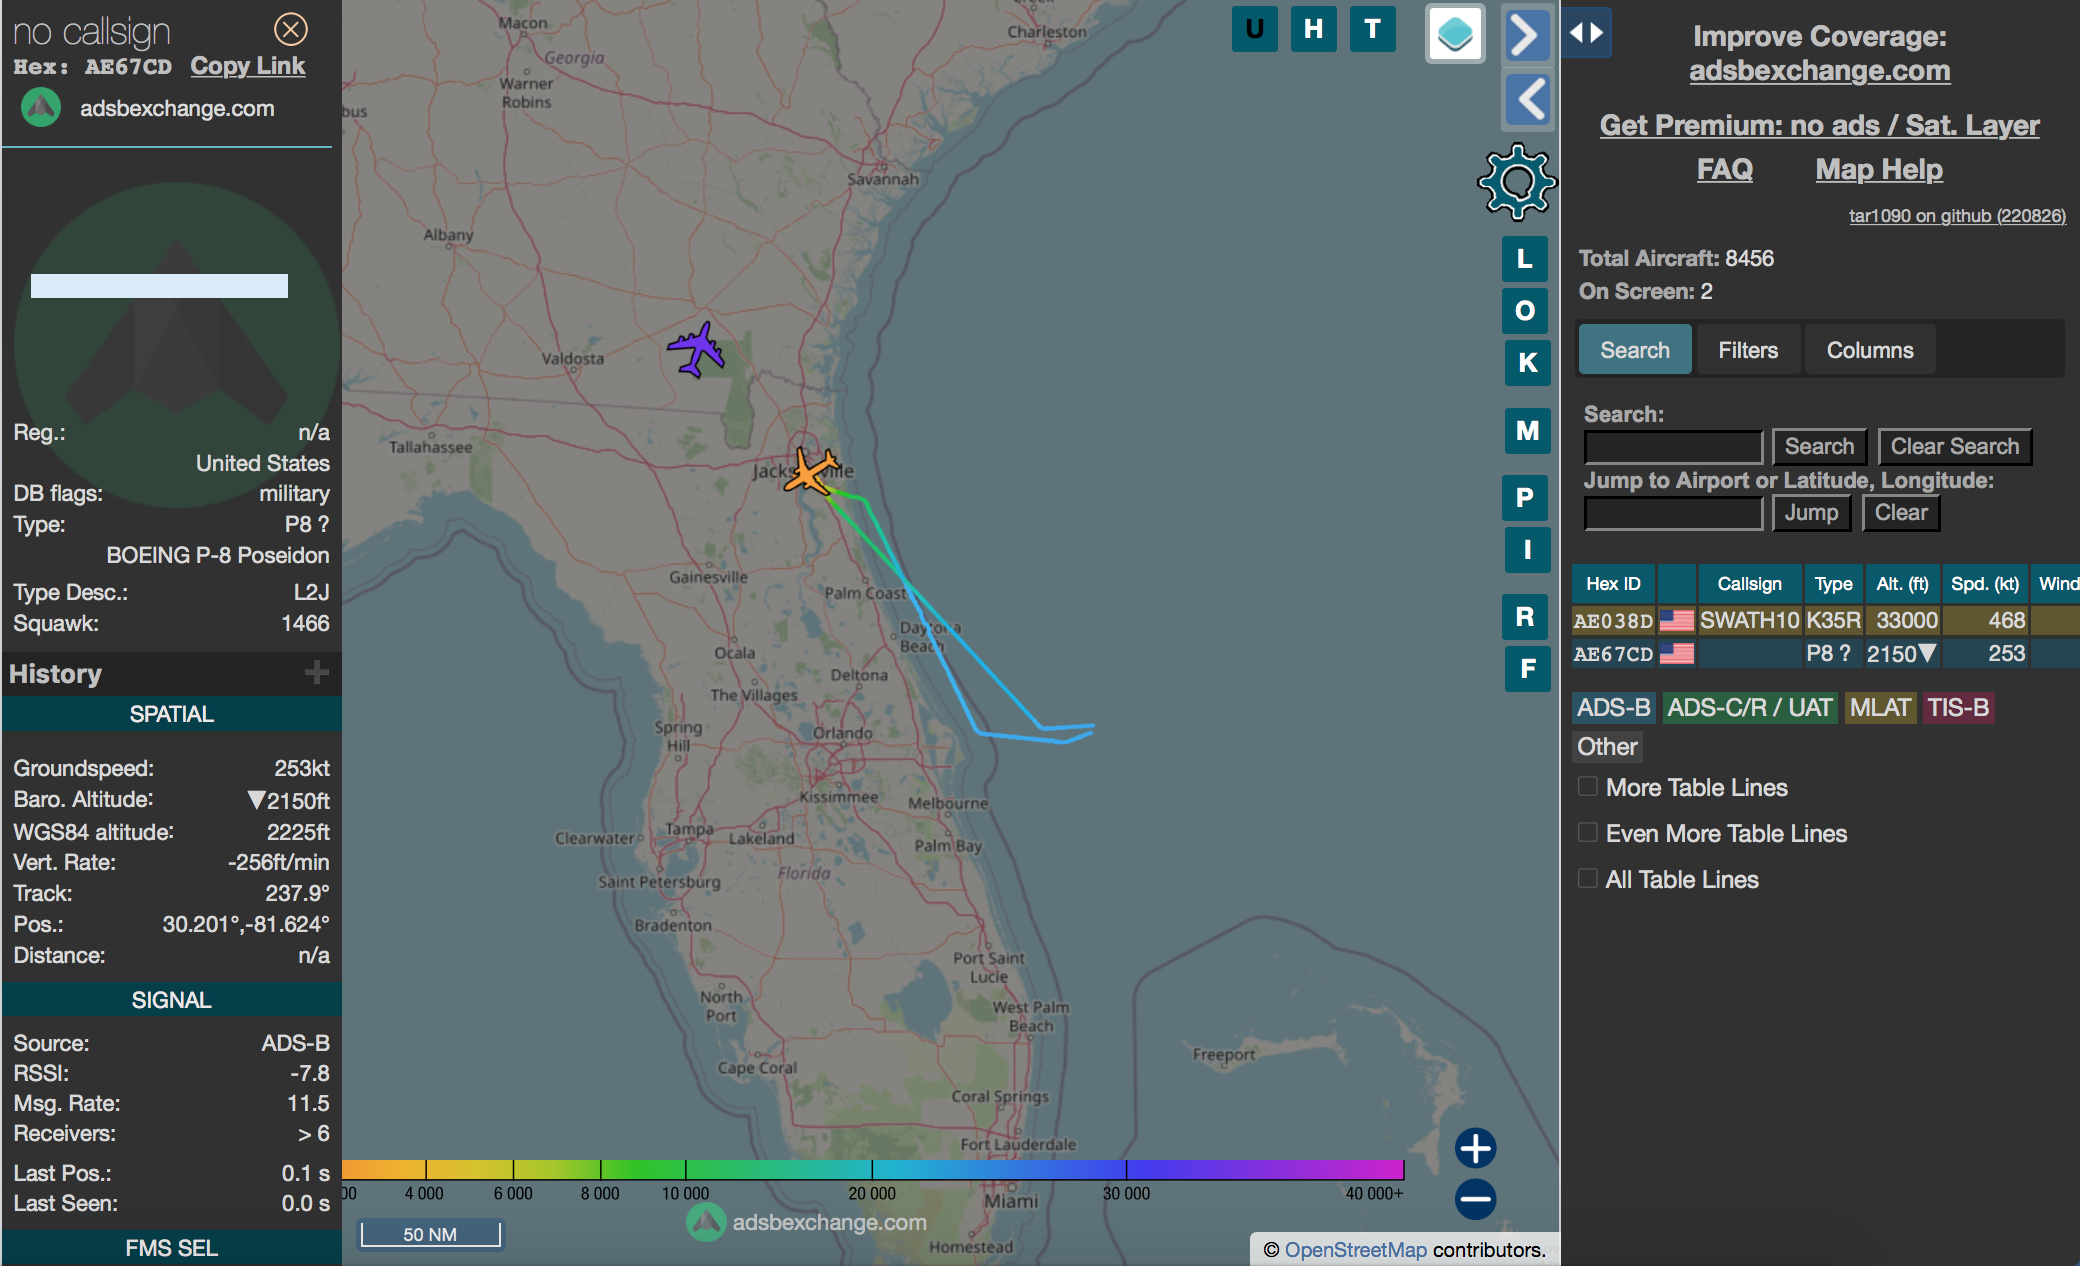
Task: Toggle the MLAT source filter
Action: pyautogui.click(x=1880, y=708)
